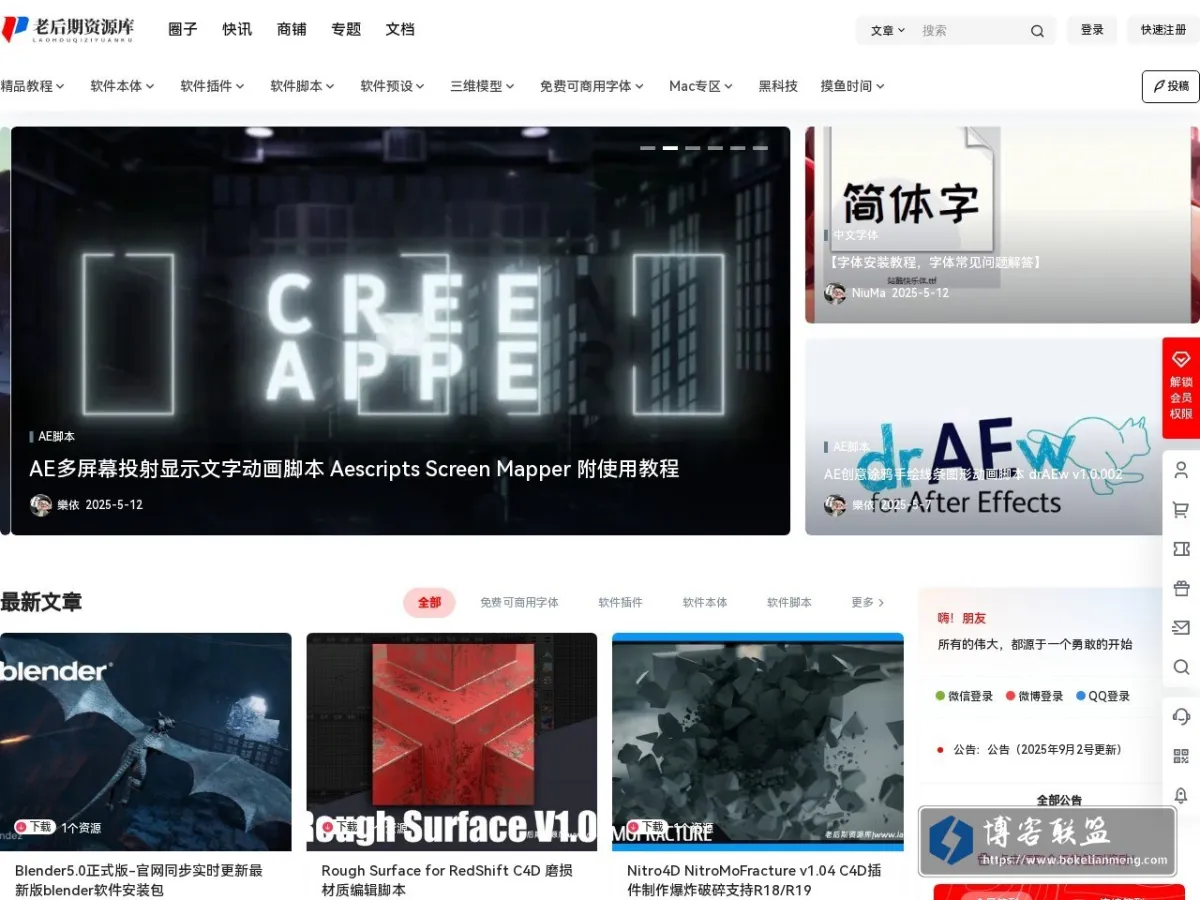Viewport: 1200px width, 900px height.
Task: Expand the 软件本体 navigation menu
Action: tap(122, 86)
